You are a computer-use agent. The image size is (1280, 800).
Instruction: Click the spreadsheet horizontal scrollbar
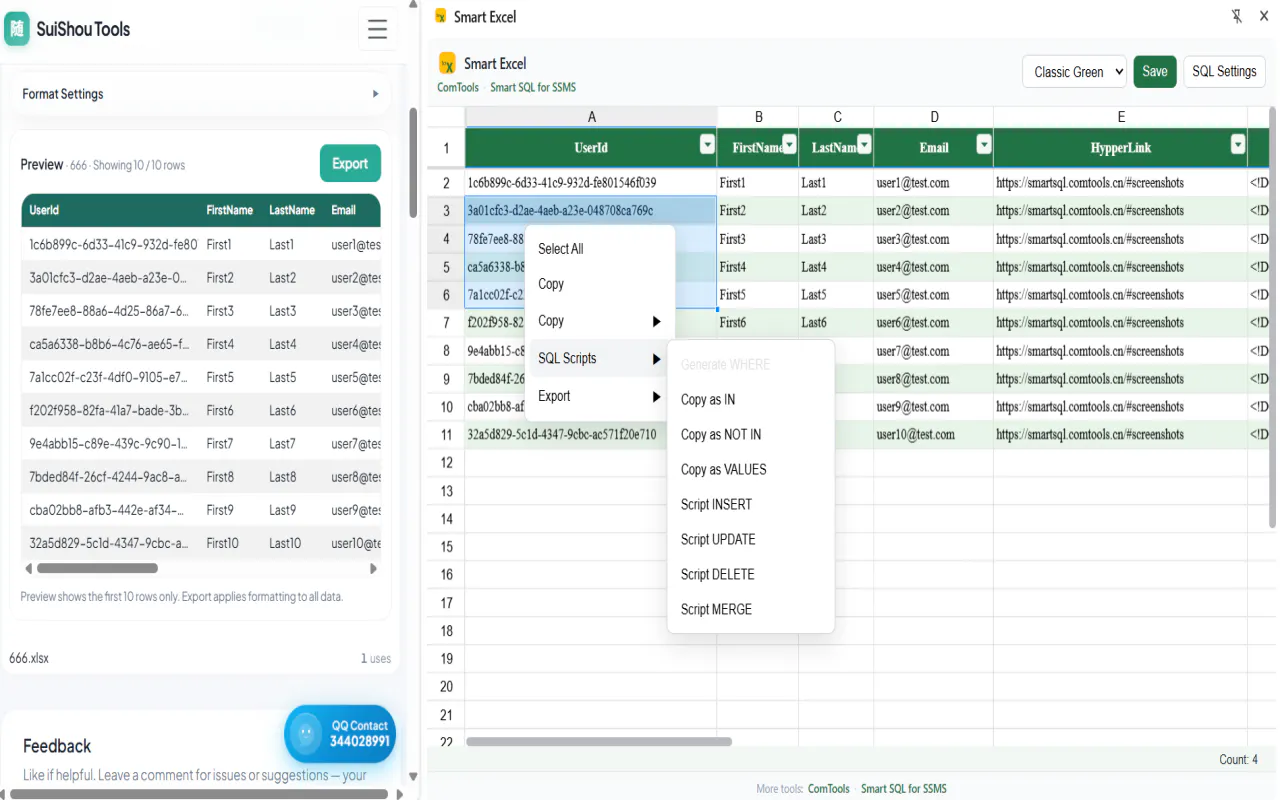pyautogui.click(x=599, y=741)
